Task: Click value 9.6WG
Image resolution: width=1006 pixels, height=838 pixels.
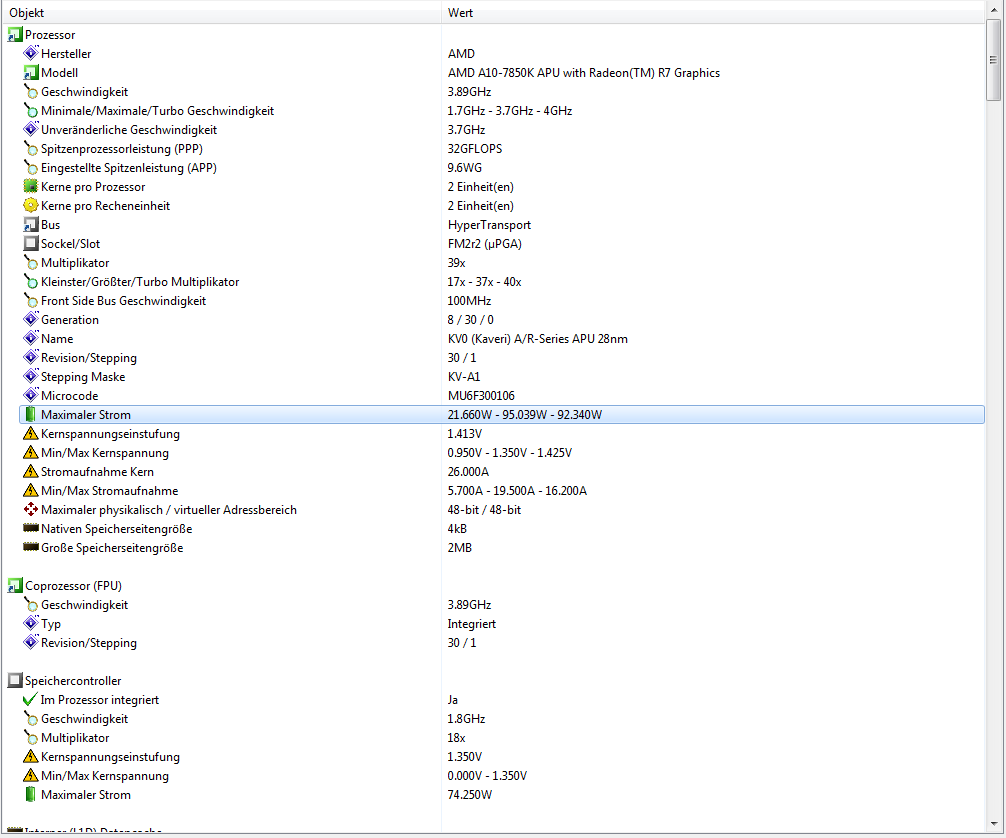Action: pyautogui.click(x=465, y=167)
